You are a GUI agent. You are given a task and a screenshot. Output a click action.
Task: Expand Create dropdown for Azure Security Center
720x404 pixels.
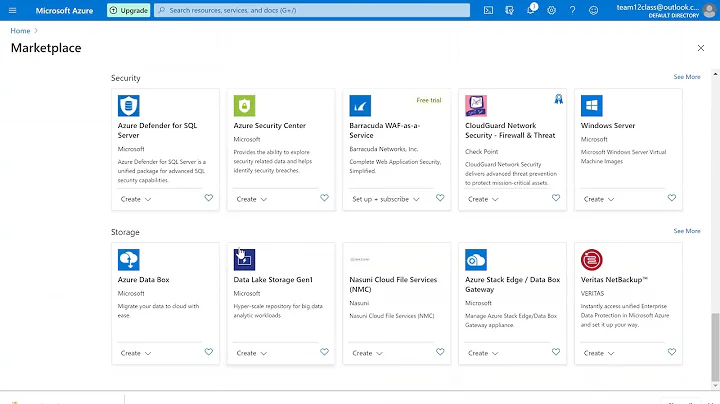252,199
